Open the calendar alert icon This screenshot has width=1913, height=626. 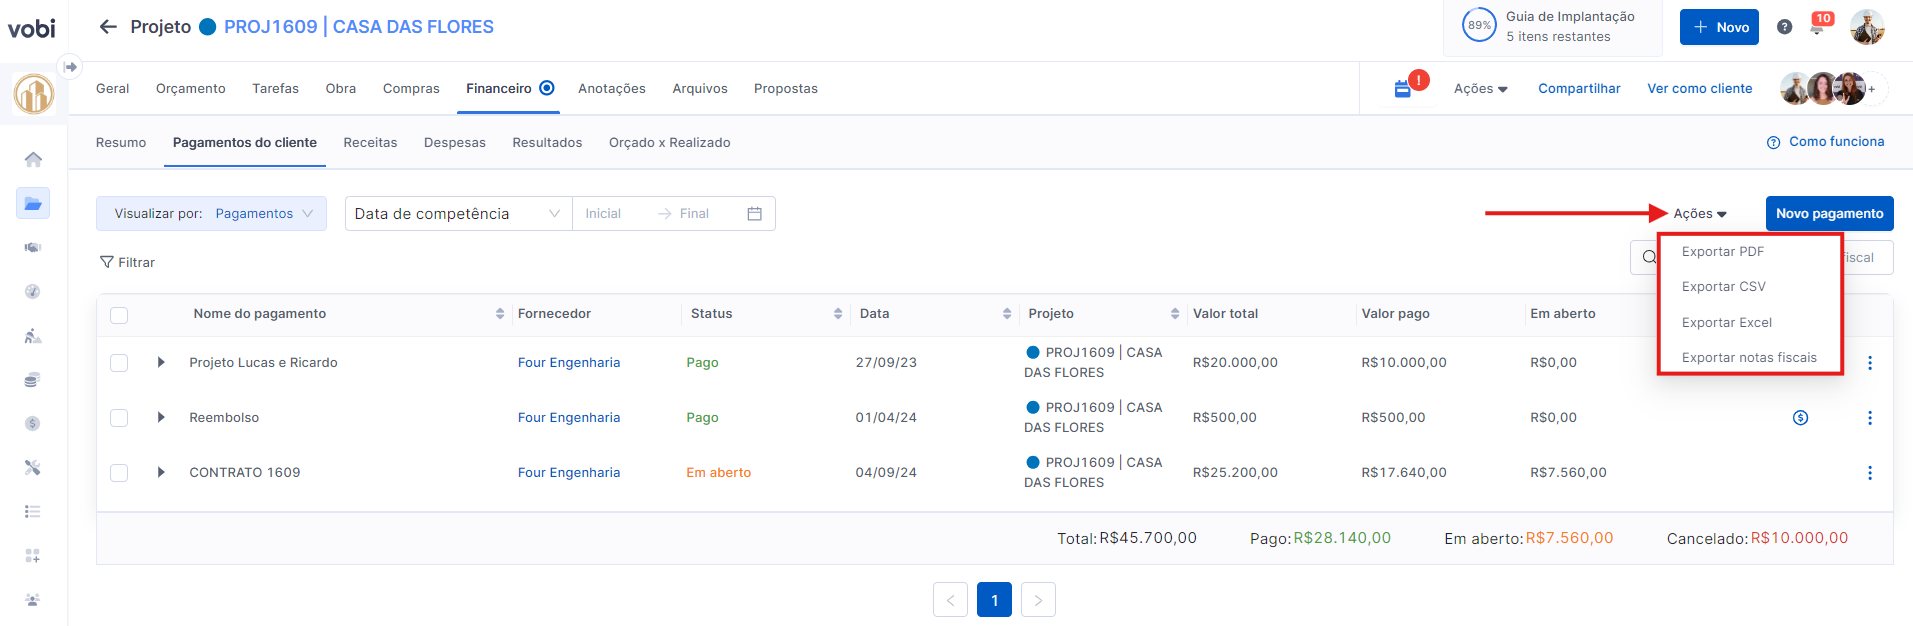(x=1404, y=88)
